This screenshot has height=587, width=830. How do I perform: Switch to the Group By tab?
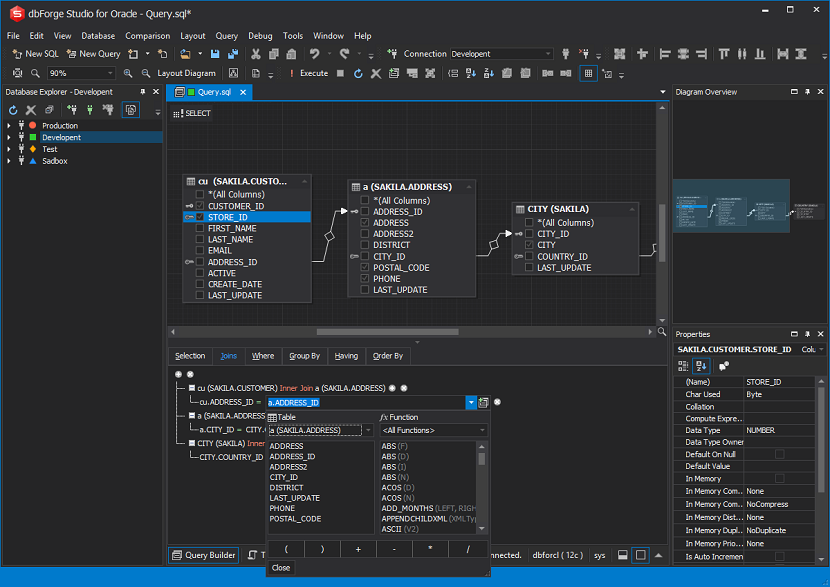(304, 356)
